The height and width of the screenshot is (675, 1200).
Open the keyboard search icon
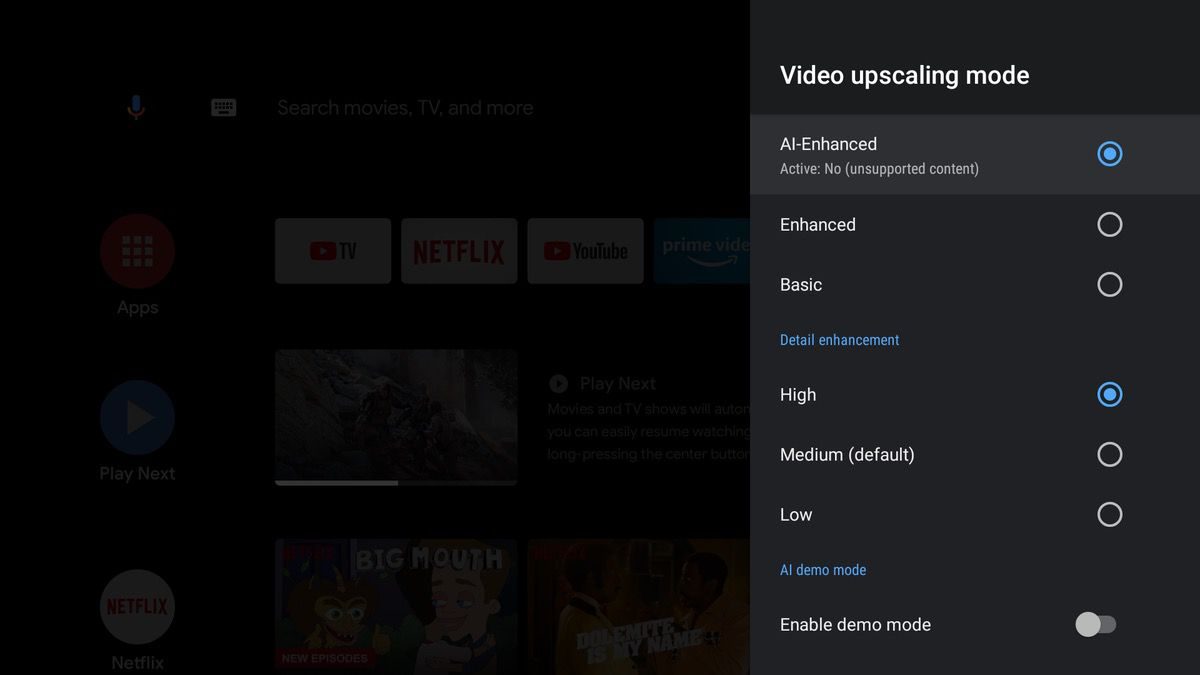click(223, 107)
